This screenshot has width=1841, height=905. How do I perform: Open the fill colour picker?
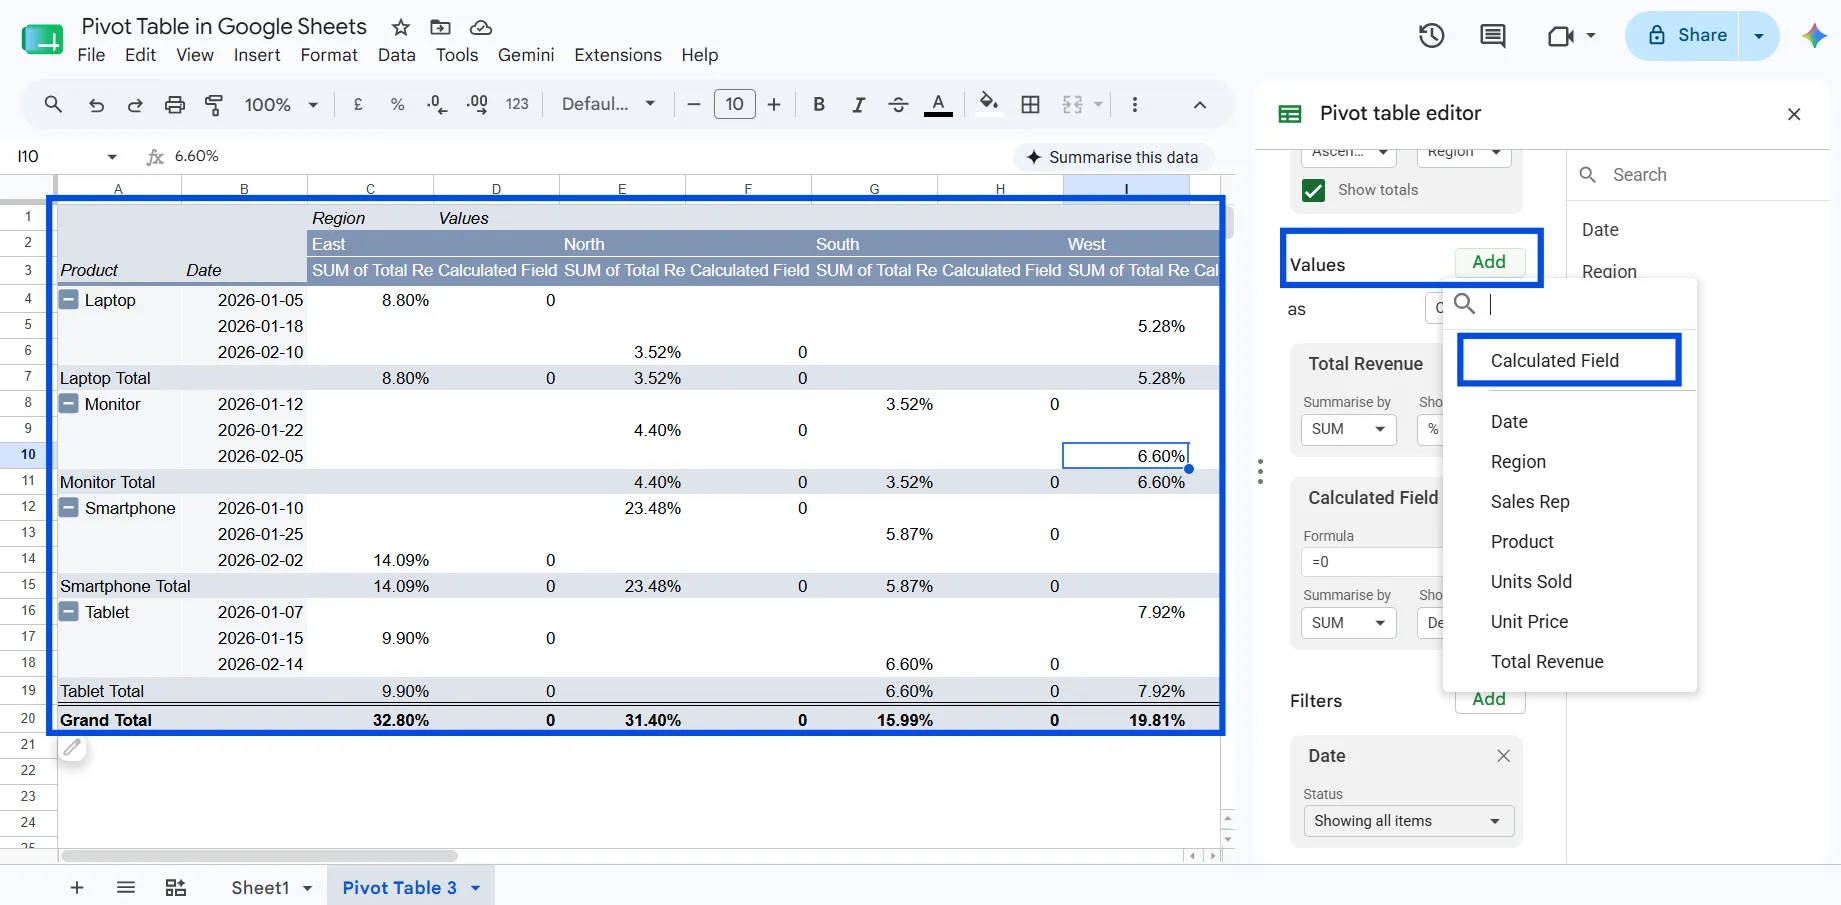[x=989, y=104]
